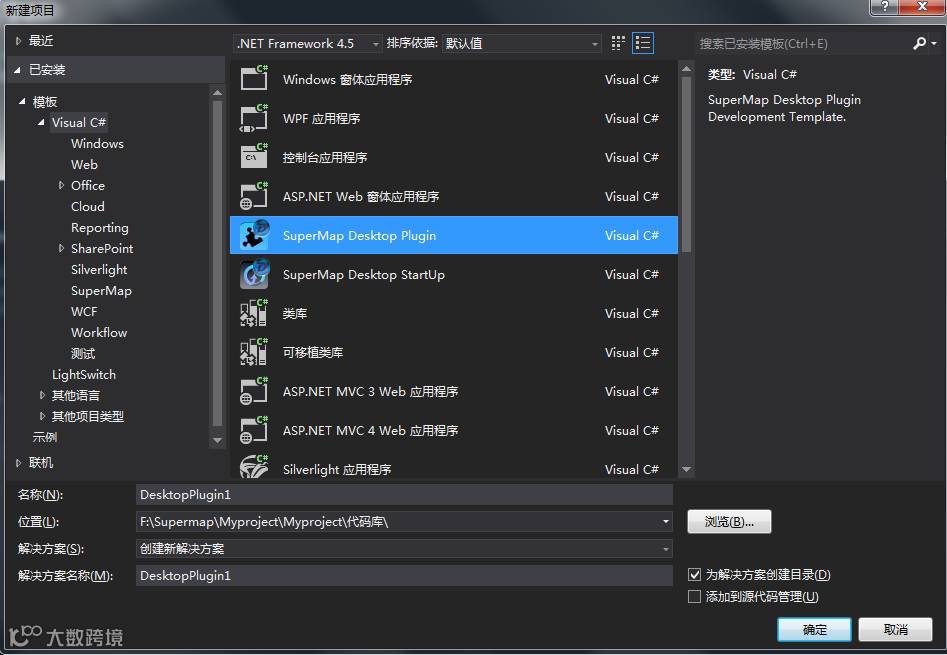This screenshot has height=655, width=947.
Task: Collapse the 模板 tree node
Action: coord(22,101)
